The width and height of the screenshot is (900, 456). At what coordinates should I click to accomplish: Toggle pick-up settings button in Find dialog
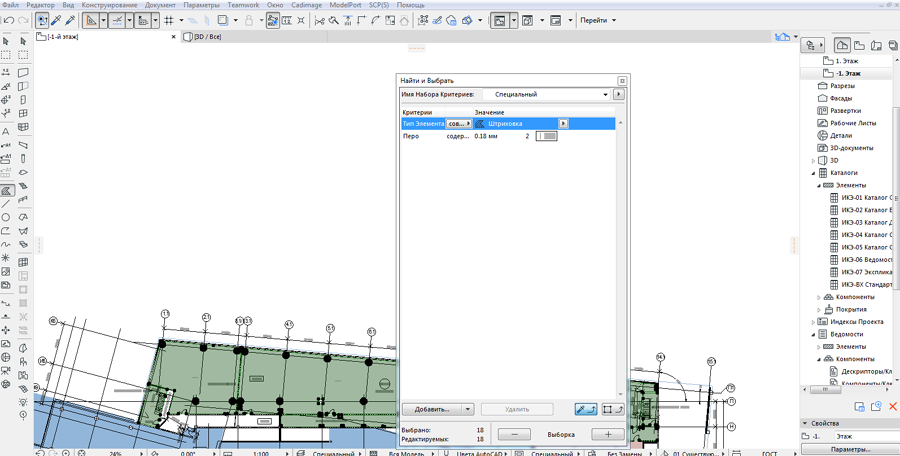tap(586, 409)
